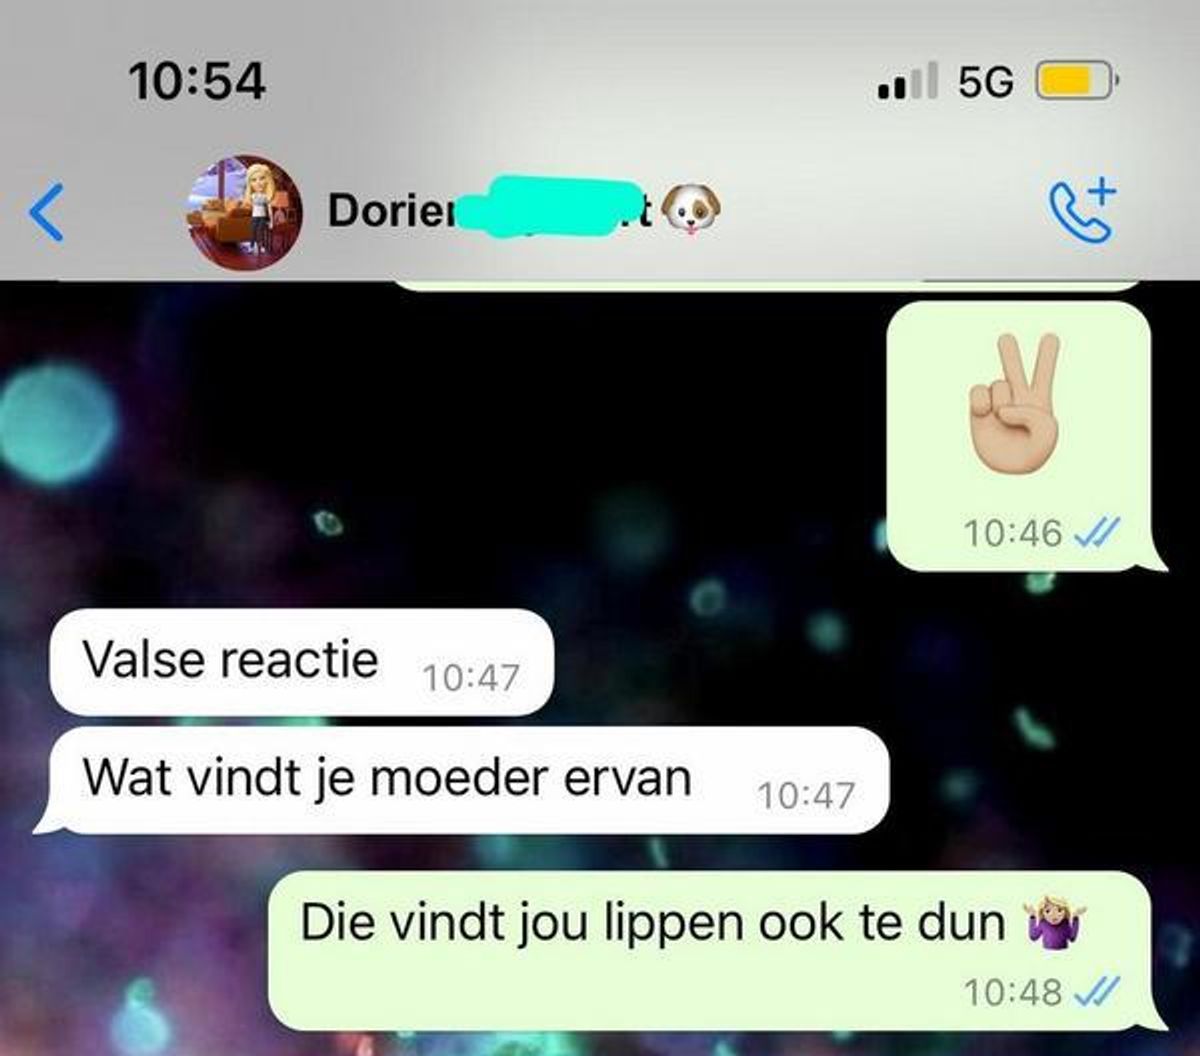
Task: Tap 10:47 timestamp on 'Valse reactie'
Action: point(471,678)
